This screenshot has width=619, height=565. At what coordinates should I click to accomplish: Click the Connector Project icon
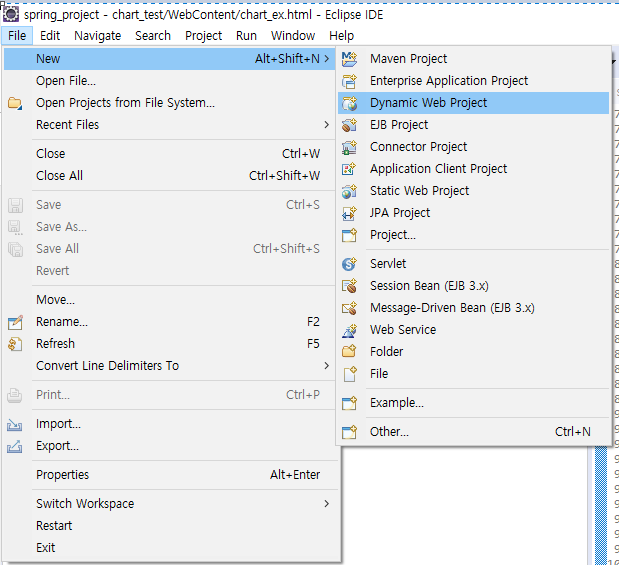click(x=349, y=147)
